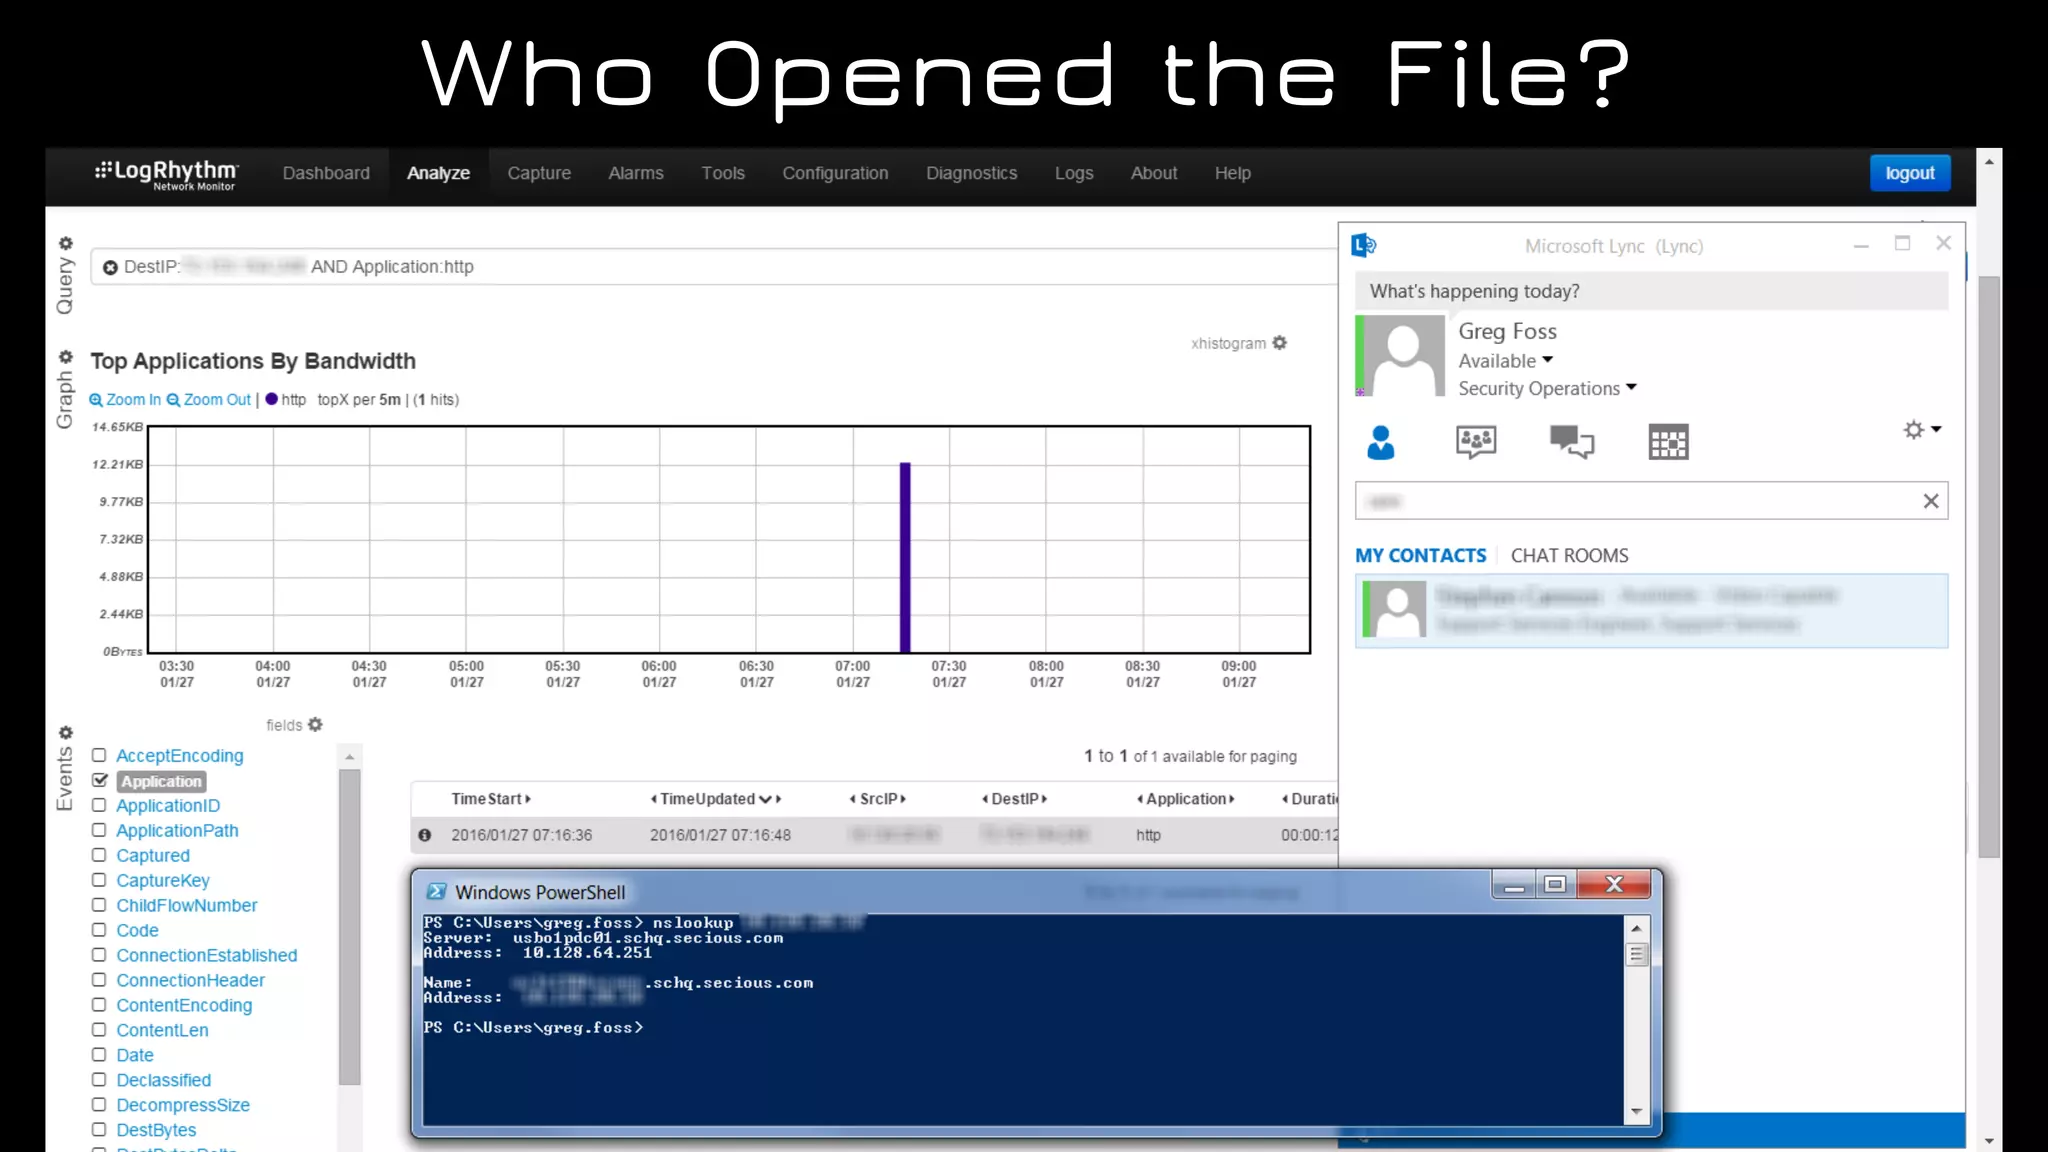2048x1152 pixels.
Task: Enable the ApplicationPath field checkbox
Action: [x=99, y=830]
